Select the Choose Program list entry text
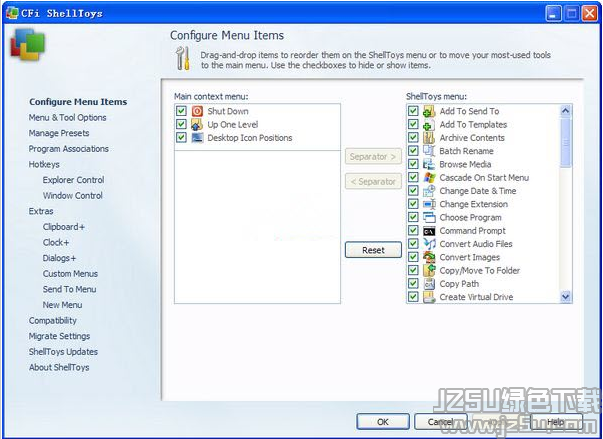The height and width of the screenshot is (439, 603). click(x=470, y=218)
